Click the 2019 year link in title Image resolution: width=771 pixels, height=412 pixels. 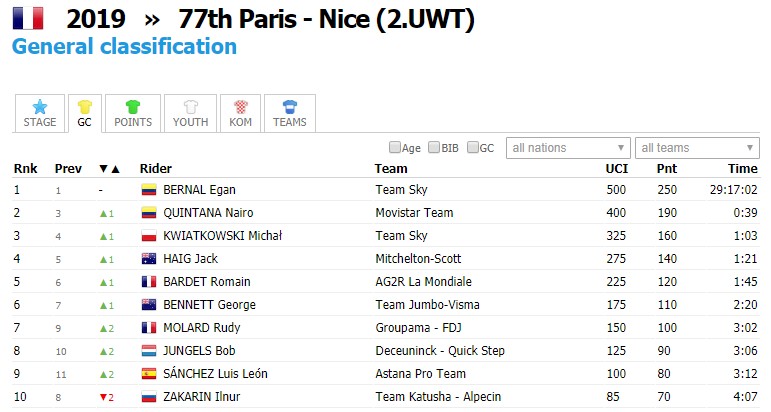[x=96, y=19]
